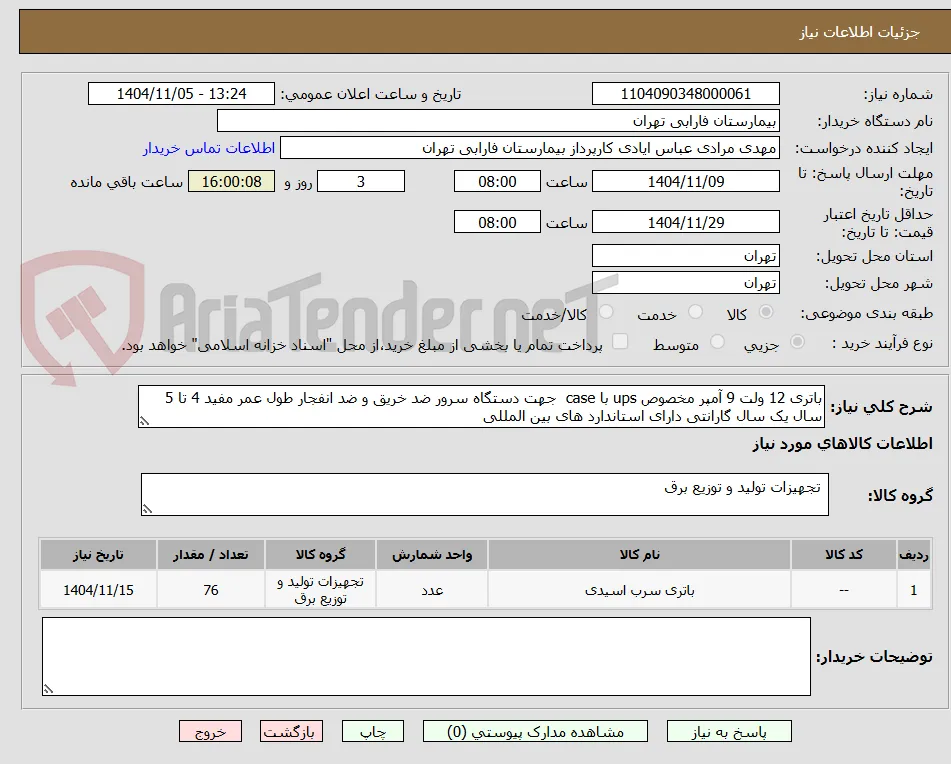Click the response deadline hour field 08:00
This screenshot has height=764, width=951.
(x=497, y=181)
